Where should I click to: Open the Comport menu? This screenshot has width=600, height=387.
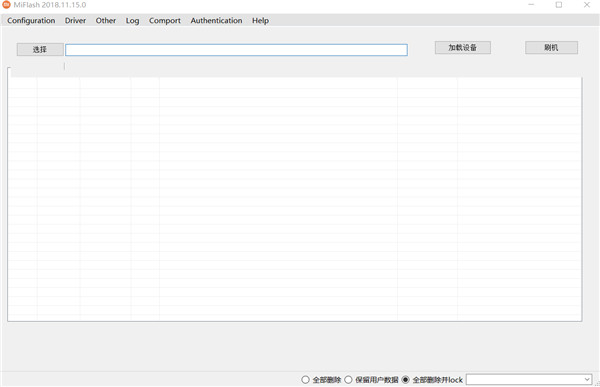coord(165,21)
